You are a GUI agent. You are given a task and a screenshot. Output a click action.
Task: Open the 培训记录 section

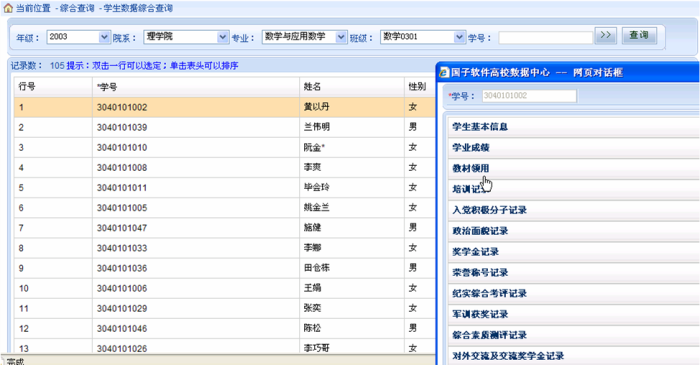pos(574,189)
